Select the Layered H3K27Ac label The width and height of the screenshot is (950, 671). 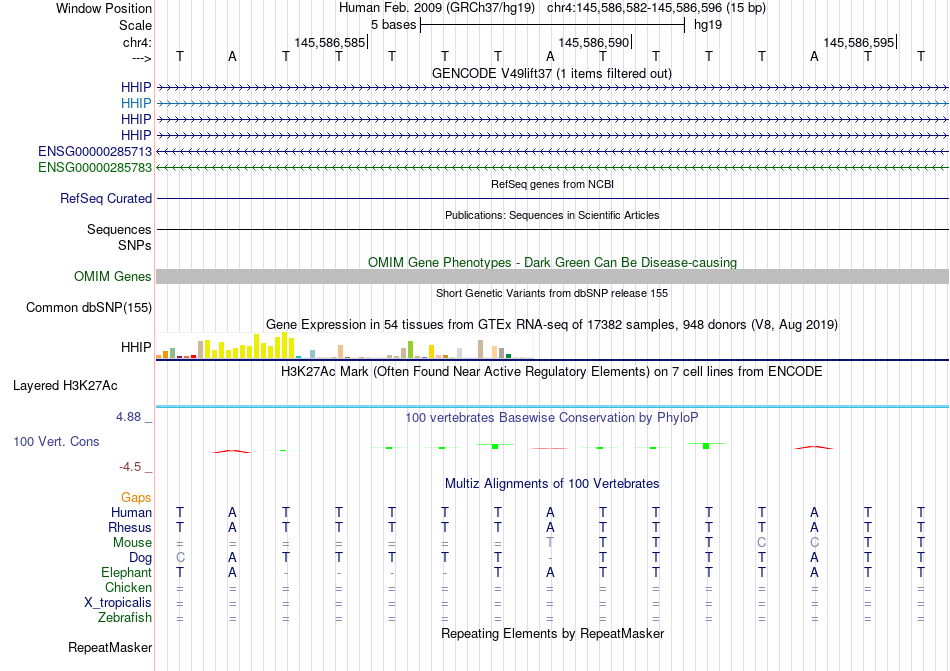pyautogui.click(x=65, y=386)
